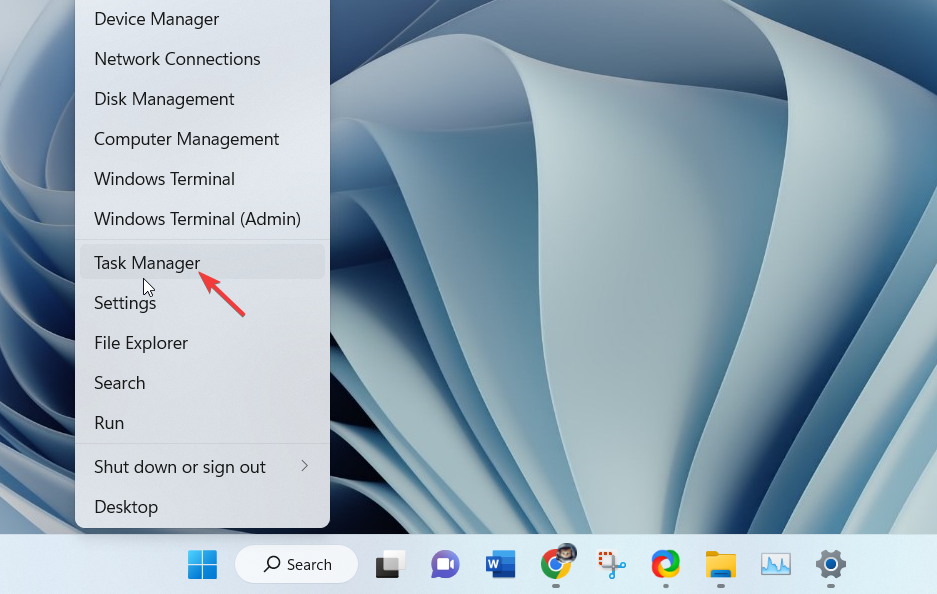
Task: Open the Settings gear on the taskbar
Action: click(831, 564)
